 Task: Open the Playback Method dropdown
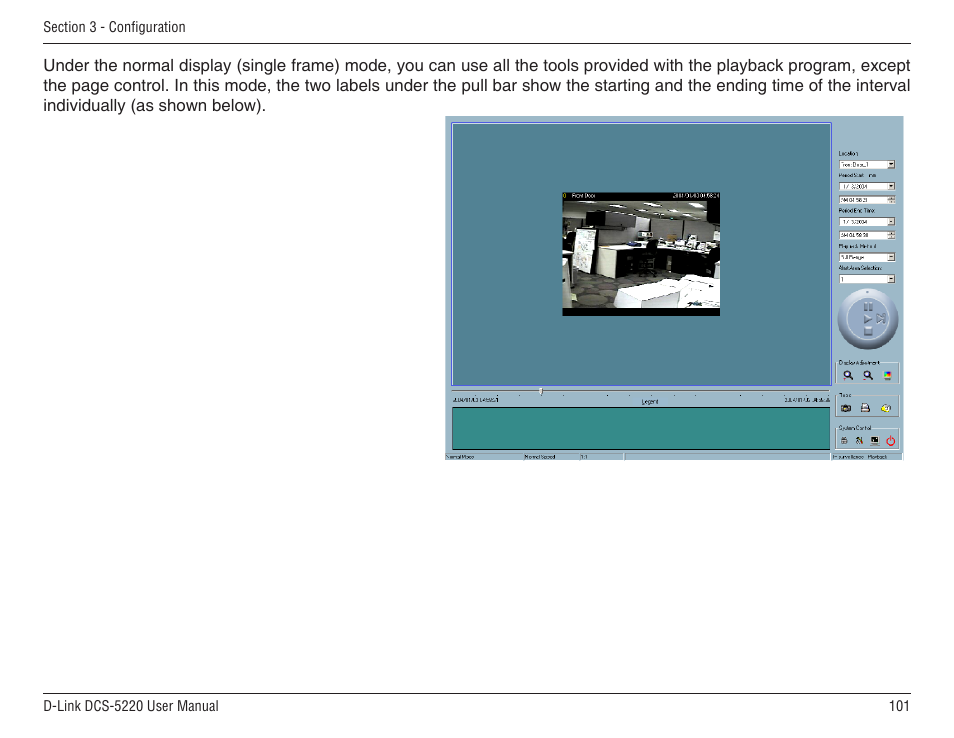[x=891, y=257]
